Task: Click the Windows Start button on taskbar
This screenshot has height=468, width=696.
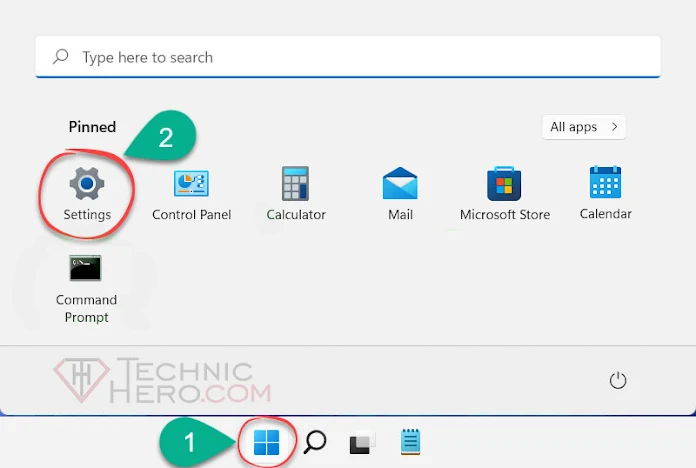Action: (266, 442)
